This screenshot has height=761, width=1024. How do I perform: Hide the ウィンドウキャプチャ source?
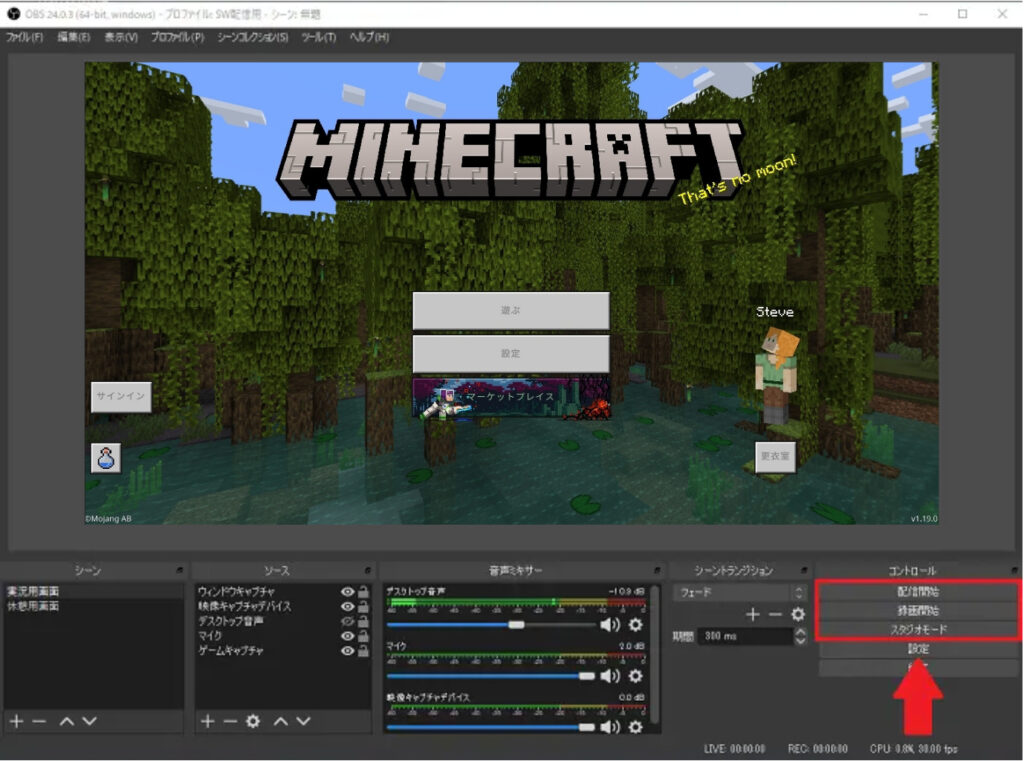[347, 592]
